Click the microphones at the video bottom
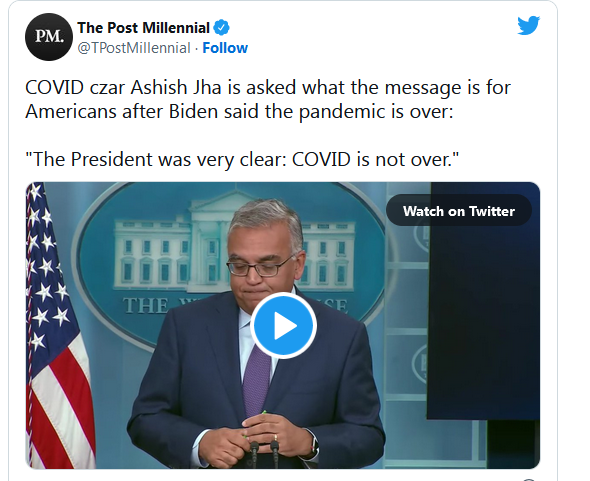The height and width of the screenshot is (481, 590). pos(265,454)
